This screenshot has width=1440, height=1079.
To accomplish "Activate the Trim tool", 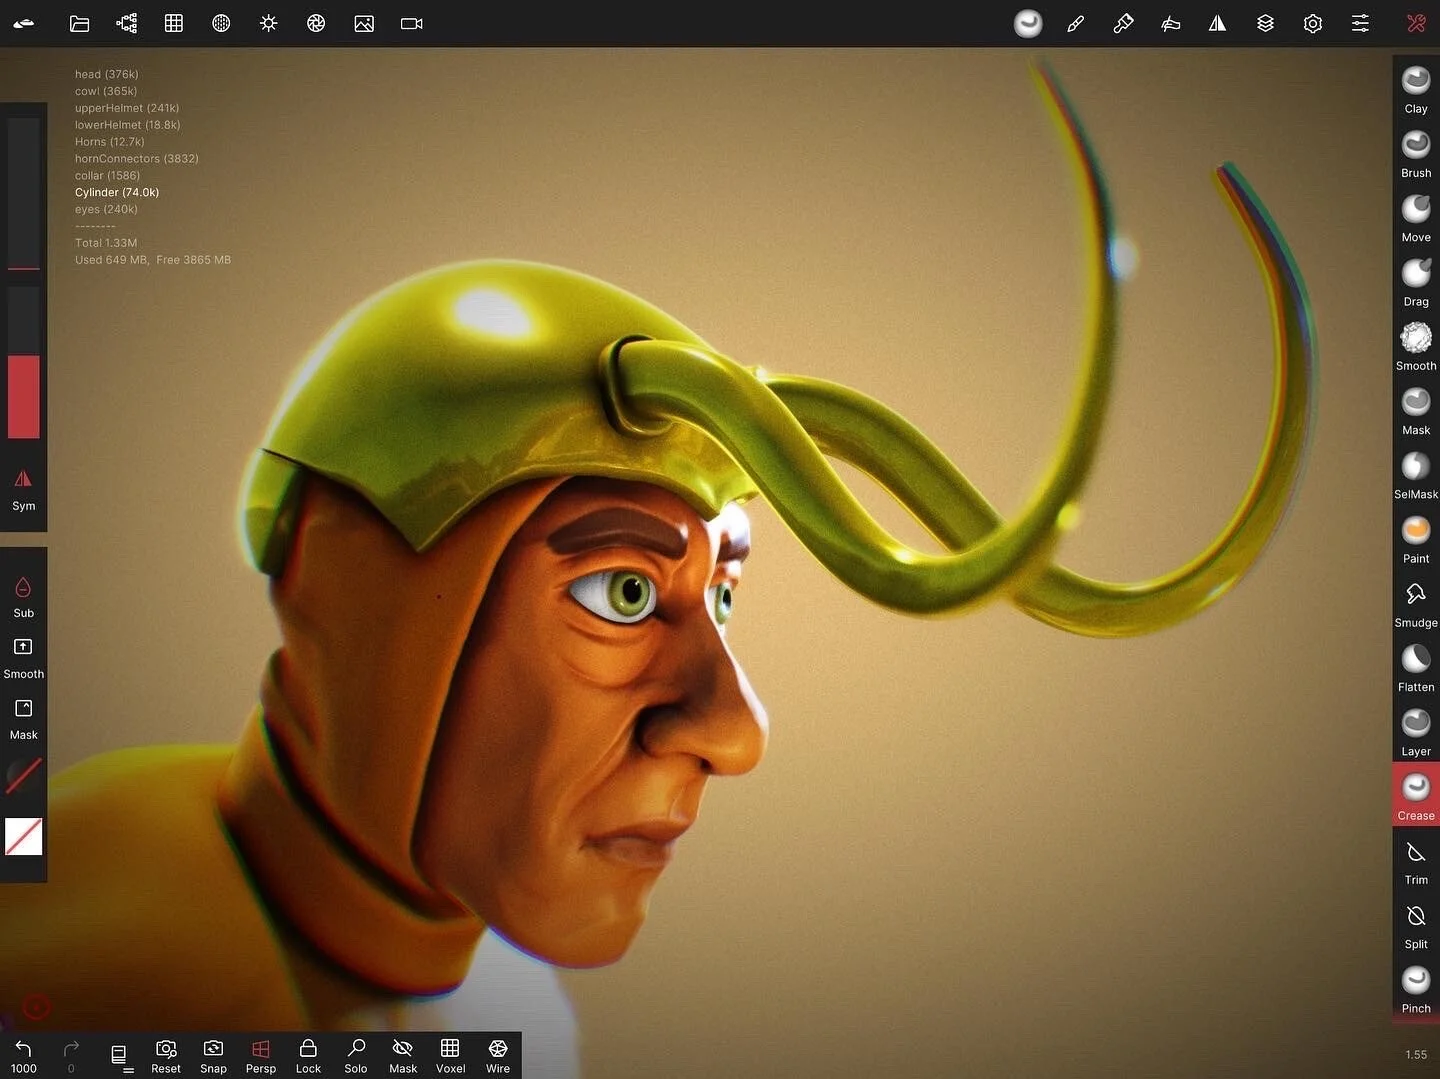I will (x=1415, y=861).
